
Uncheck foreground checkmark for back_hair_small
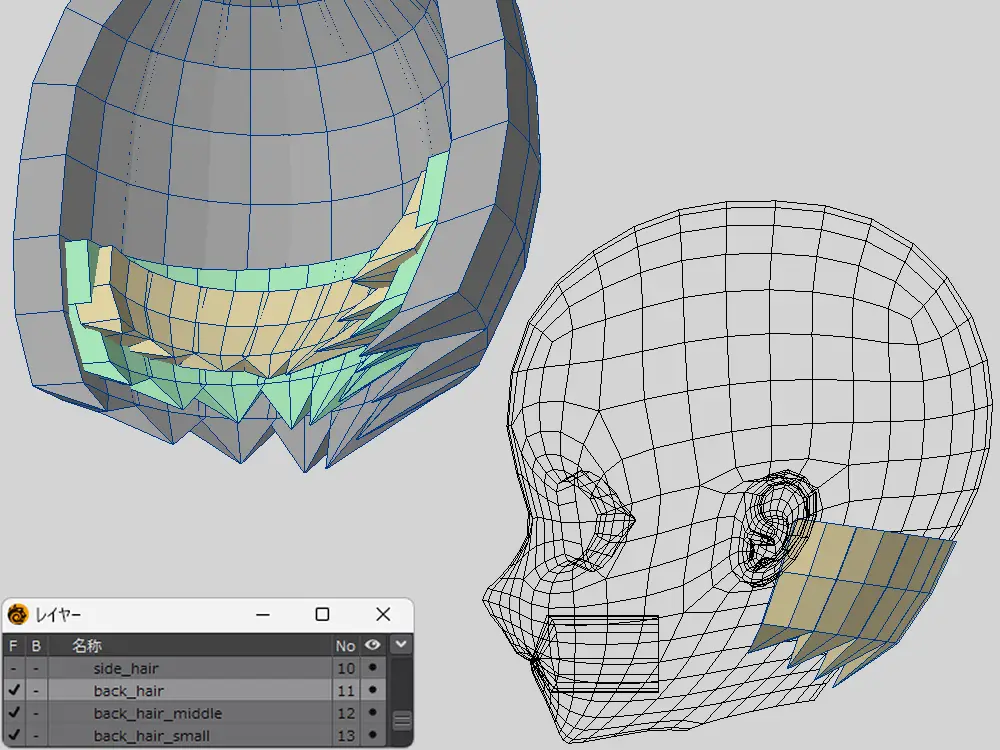13,737
